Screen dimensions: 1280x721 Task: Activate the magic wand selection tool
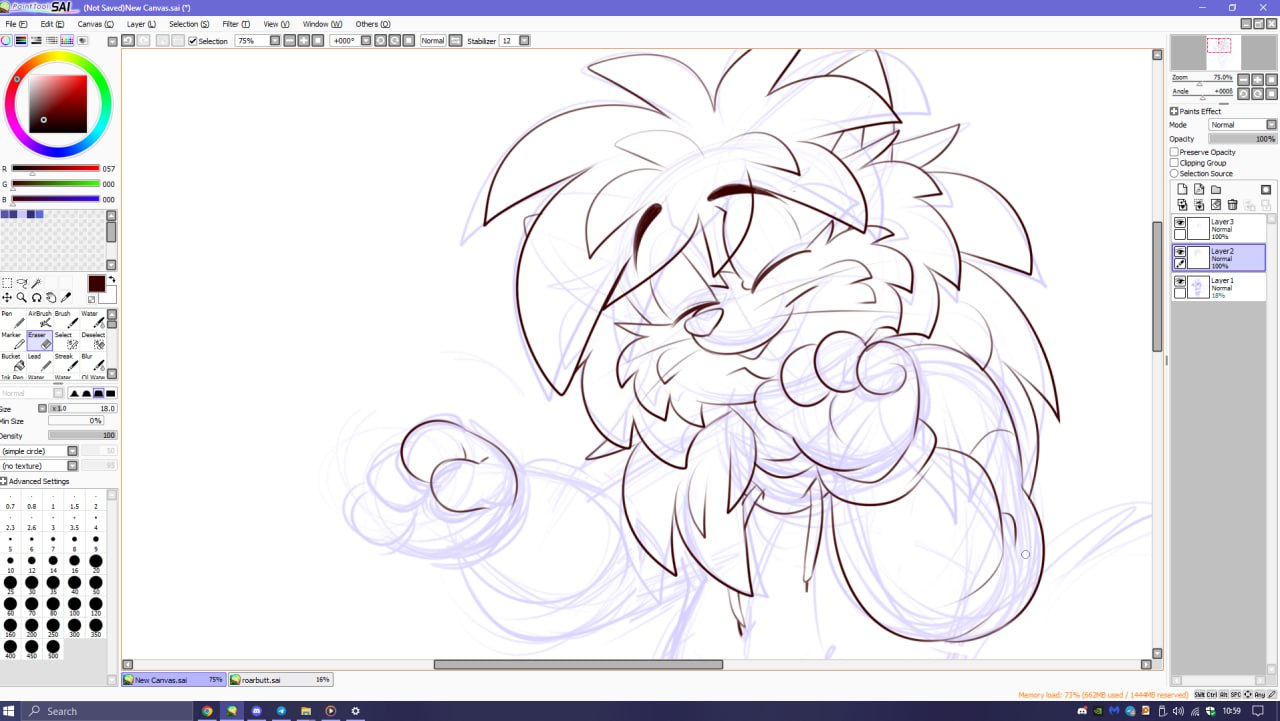[37, 283]
